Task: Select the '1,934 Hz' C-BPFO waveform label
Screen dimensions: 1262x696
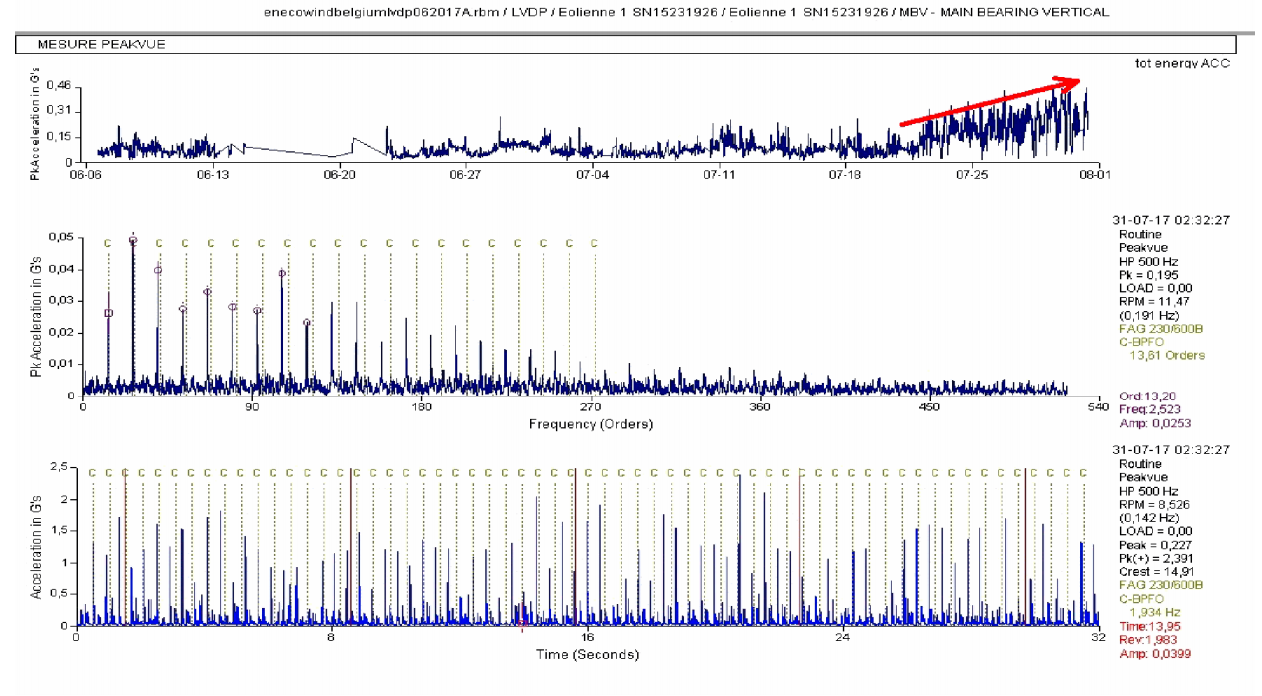Action: (1156, 611)
